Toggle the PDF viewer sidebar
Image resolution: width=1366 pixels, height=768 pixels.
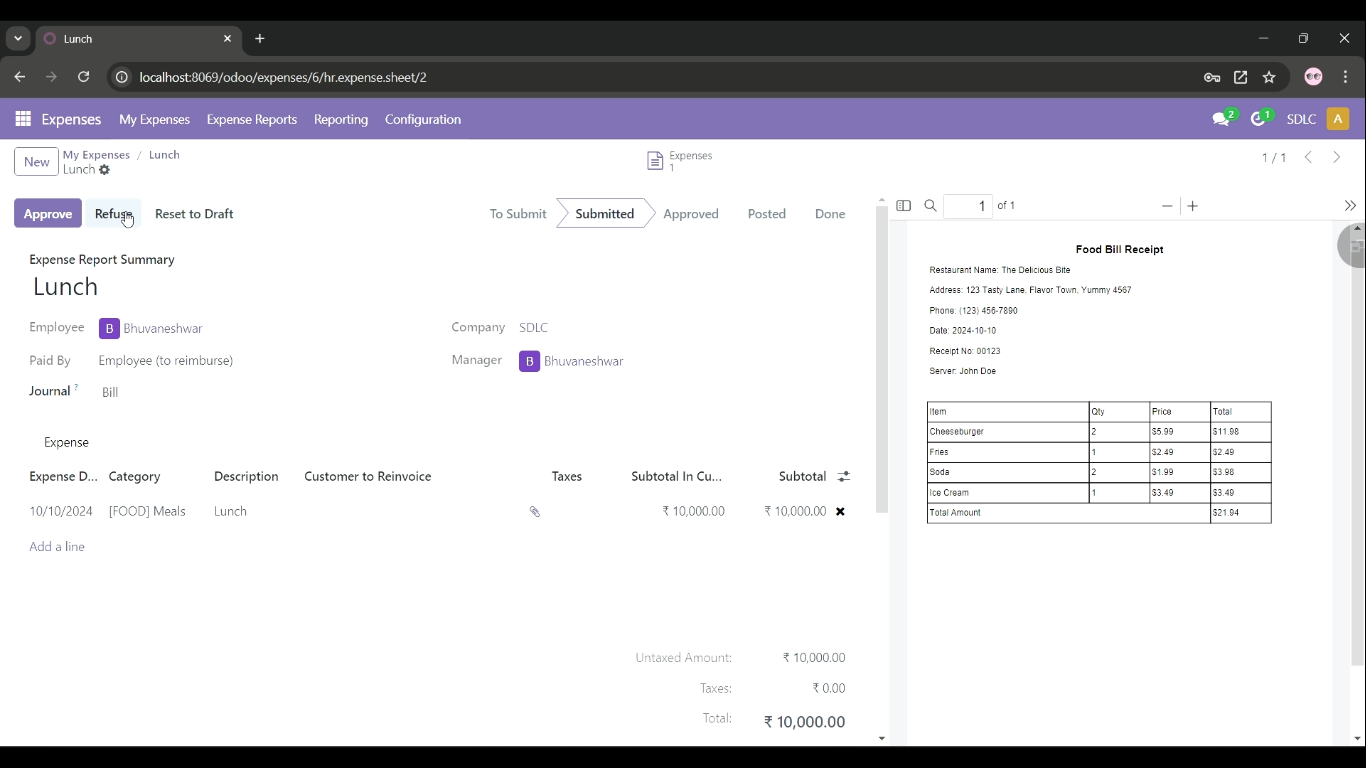tap(904, 206)
